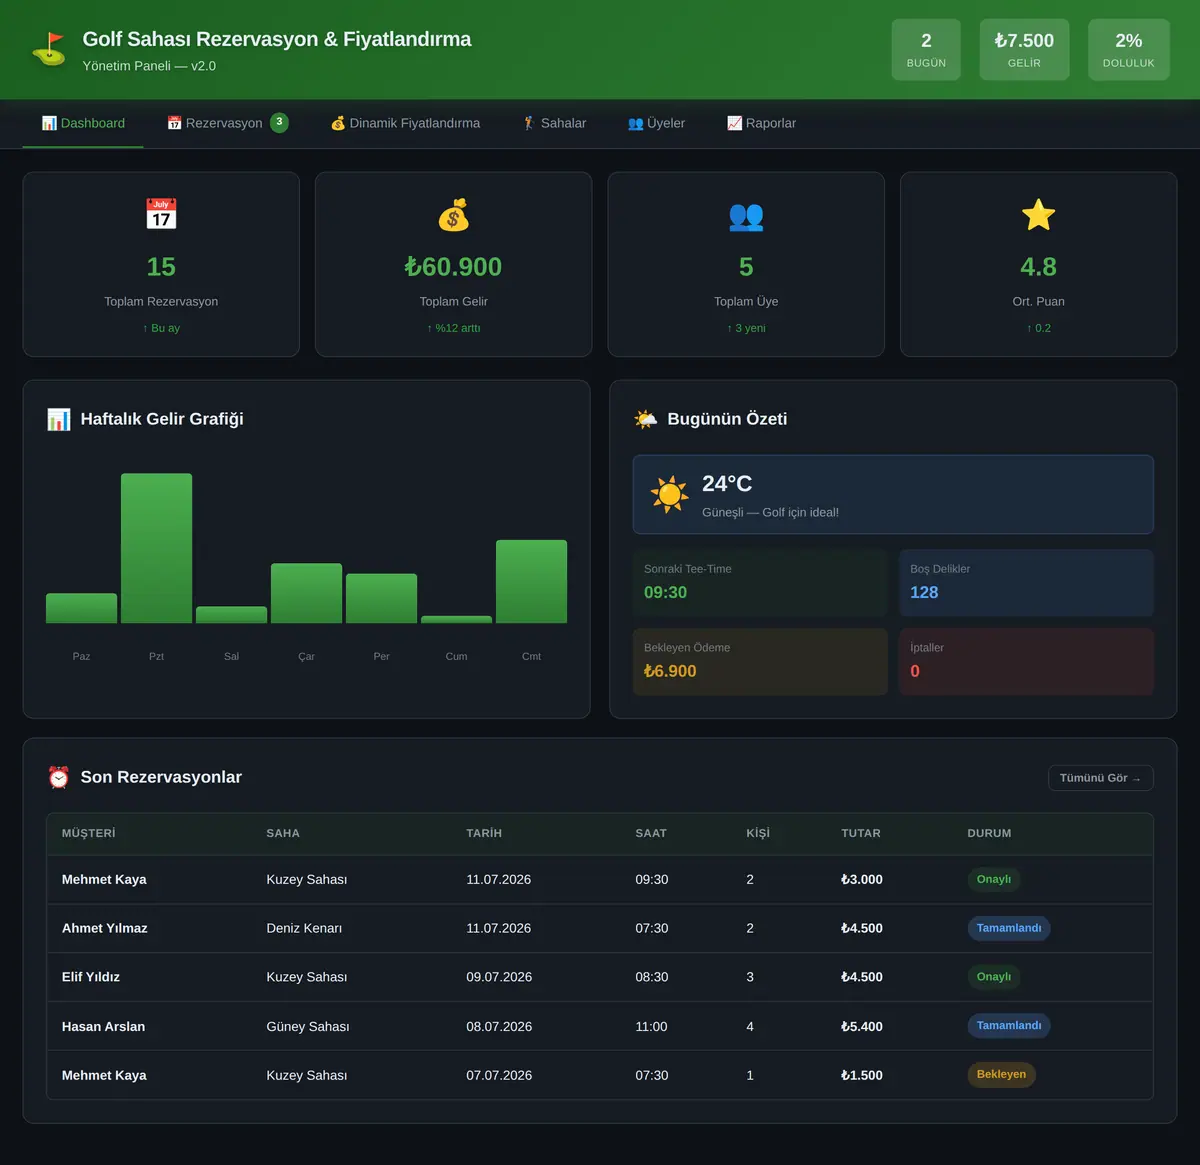Click the bar chart icon beside Haftalık Gelir Grafiği
This screenshot has width=1200, height=1165.
pos(59,419)
